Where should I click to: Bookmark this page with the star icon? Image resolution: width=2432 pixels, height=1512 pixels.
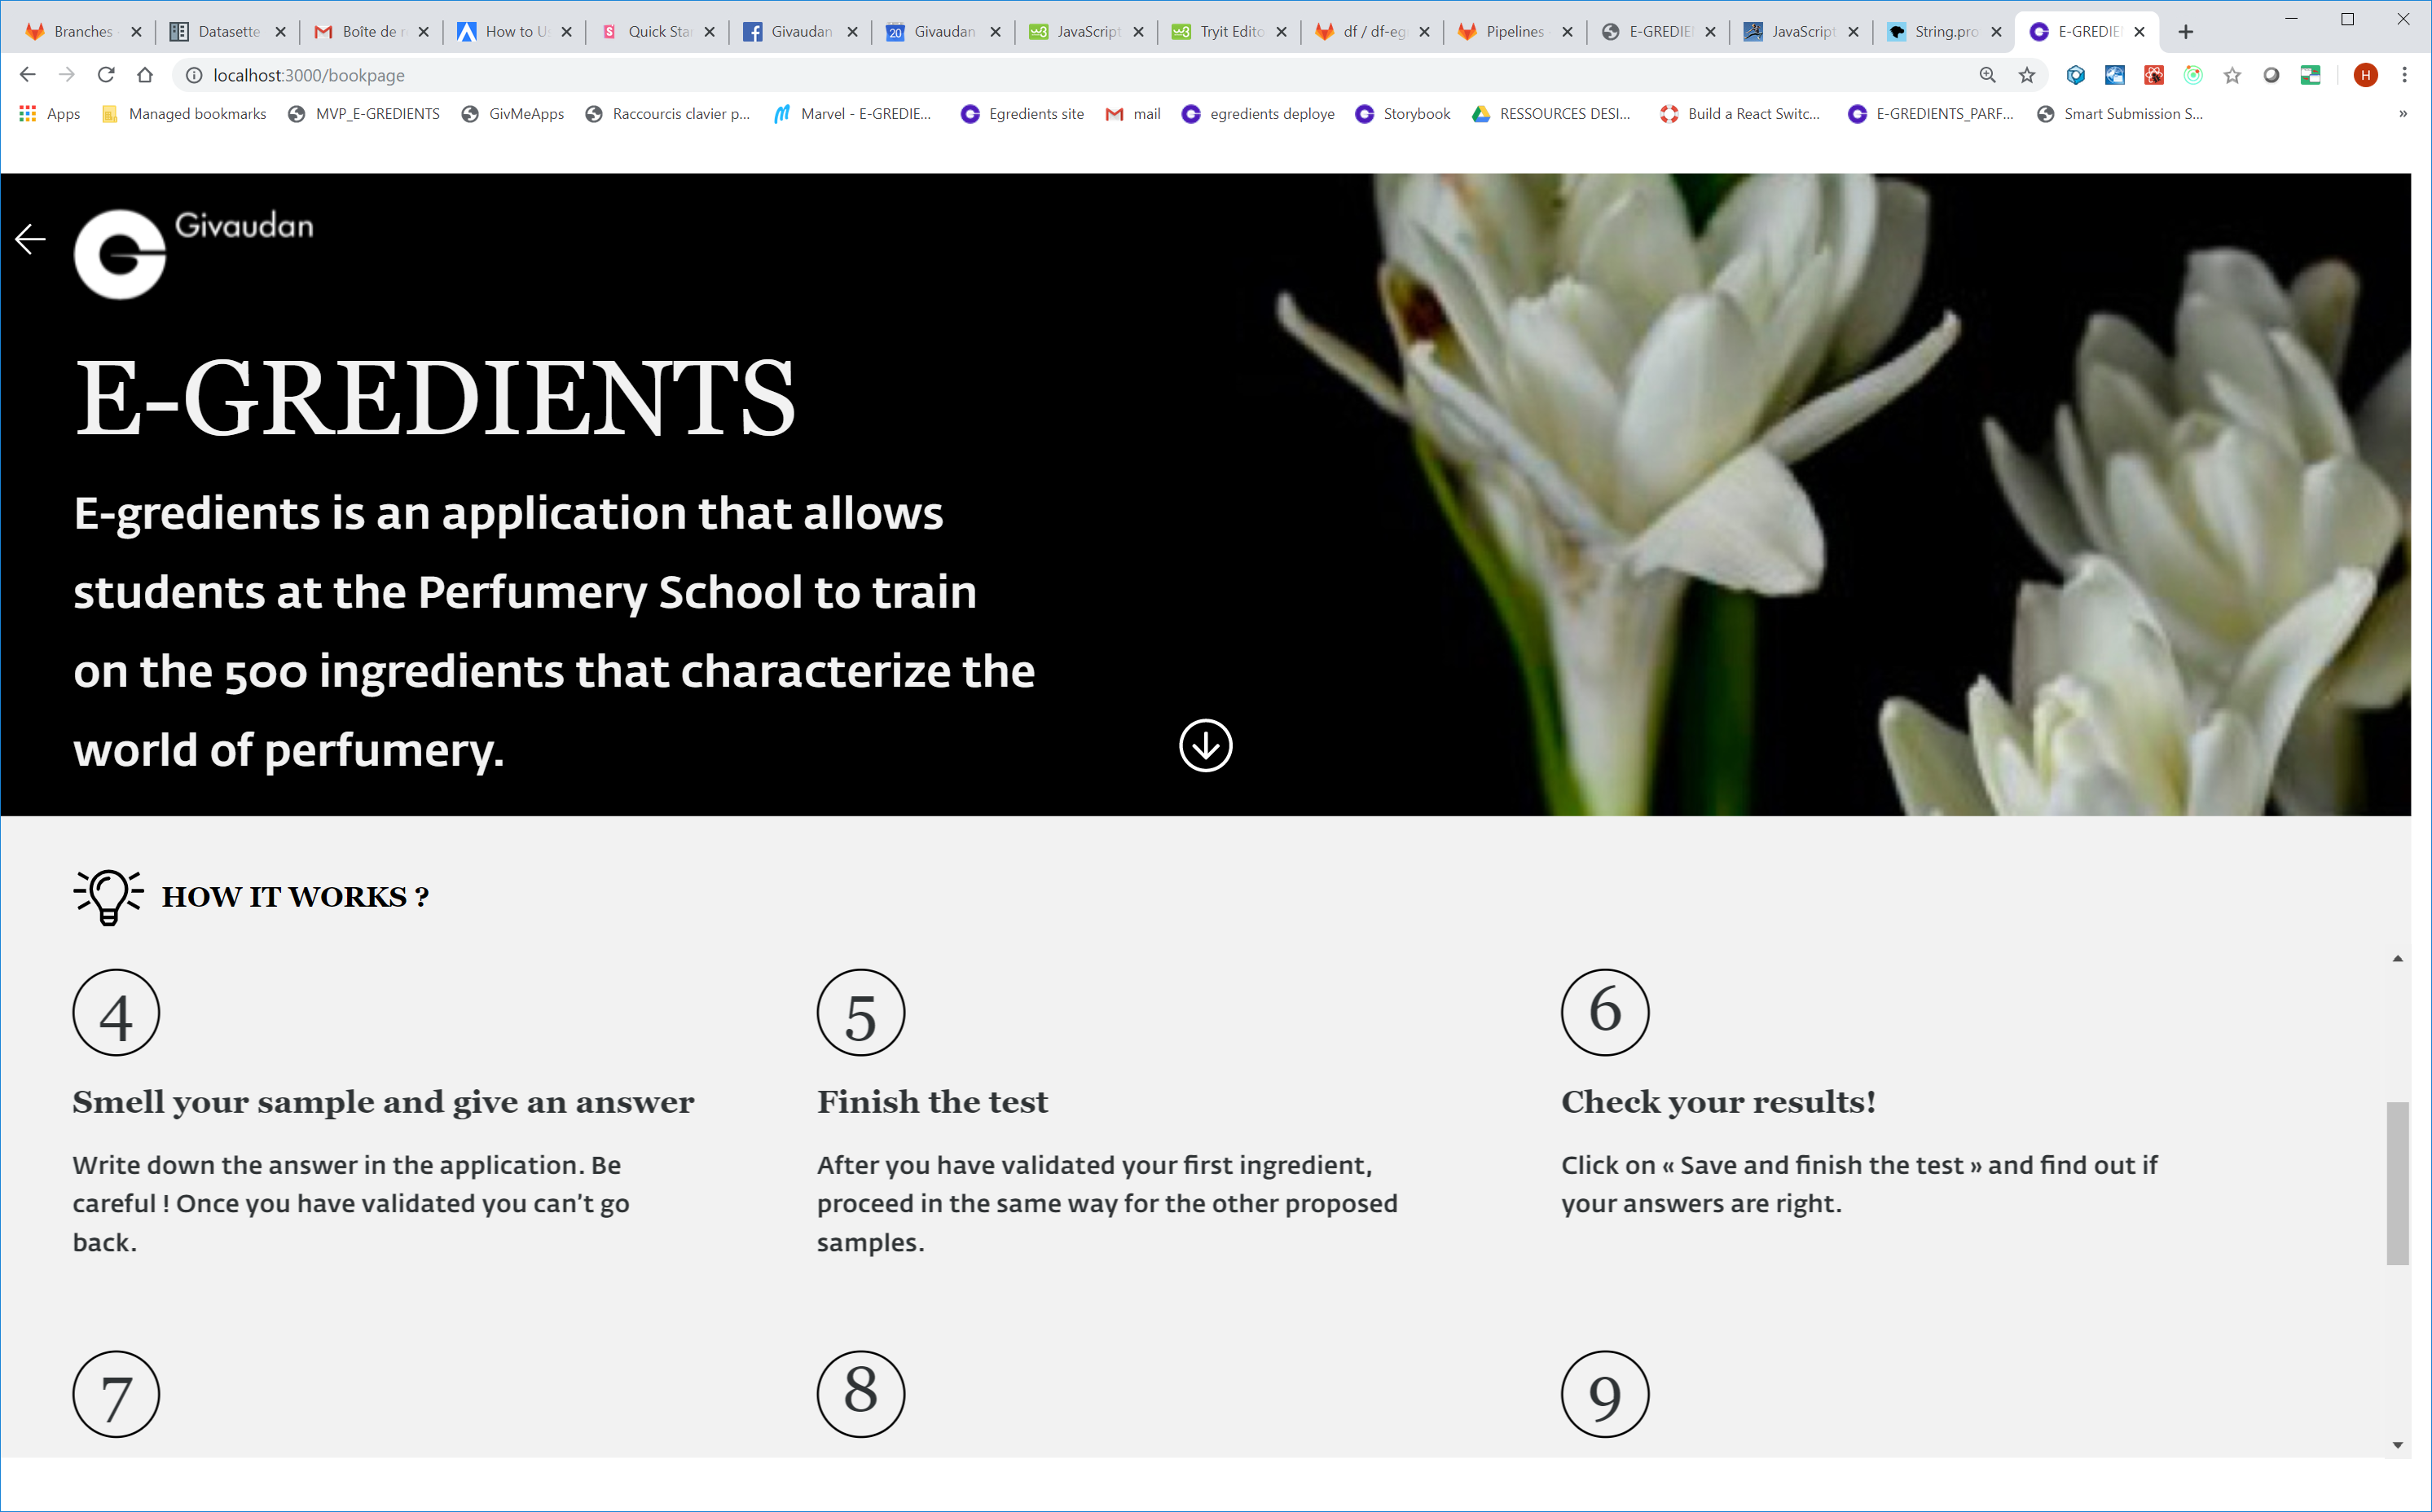pos(2027,75)
